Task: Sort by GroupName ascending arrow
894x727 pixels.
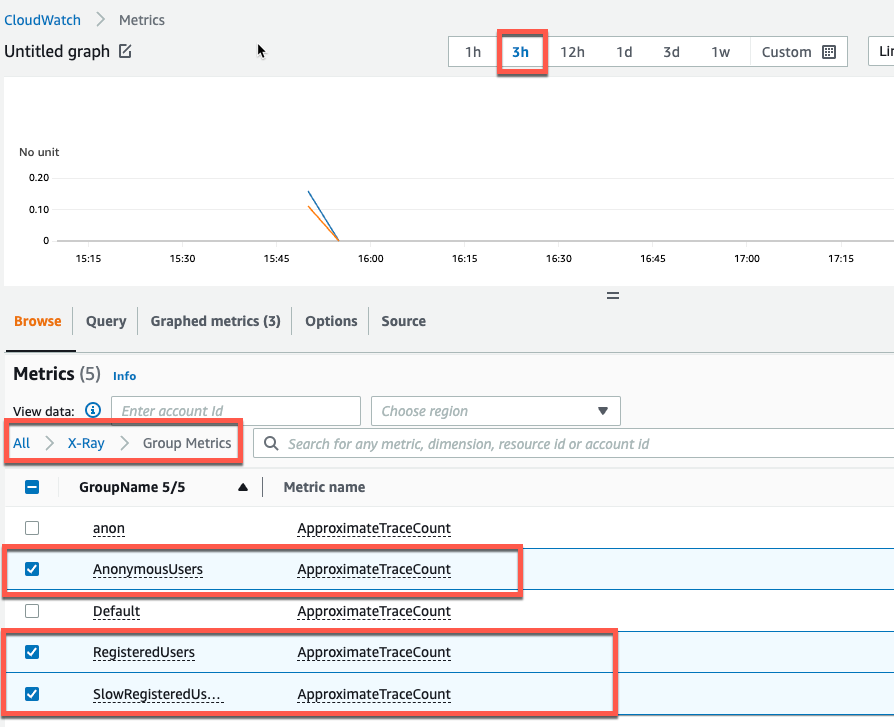Action: [x=243, y=487]
